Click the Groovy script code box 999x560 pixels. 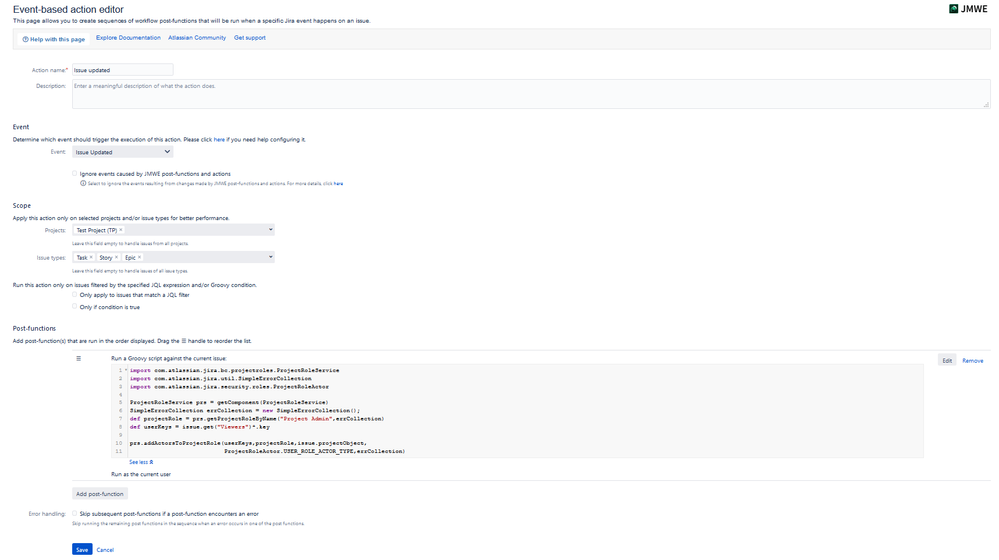click(517, 411)
